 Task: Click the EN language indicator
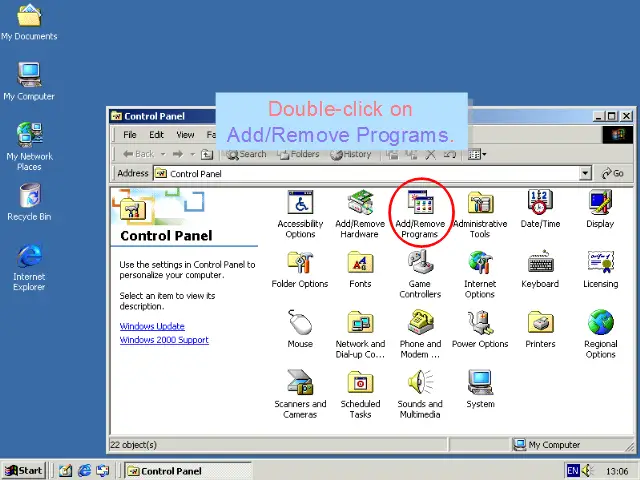(x=573, y=471)
